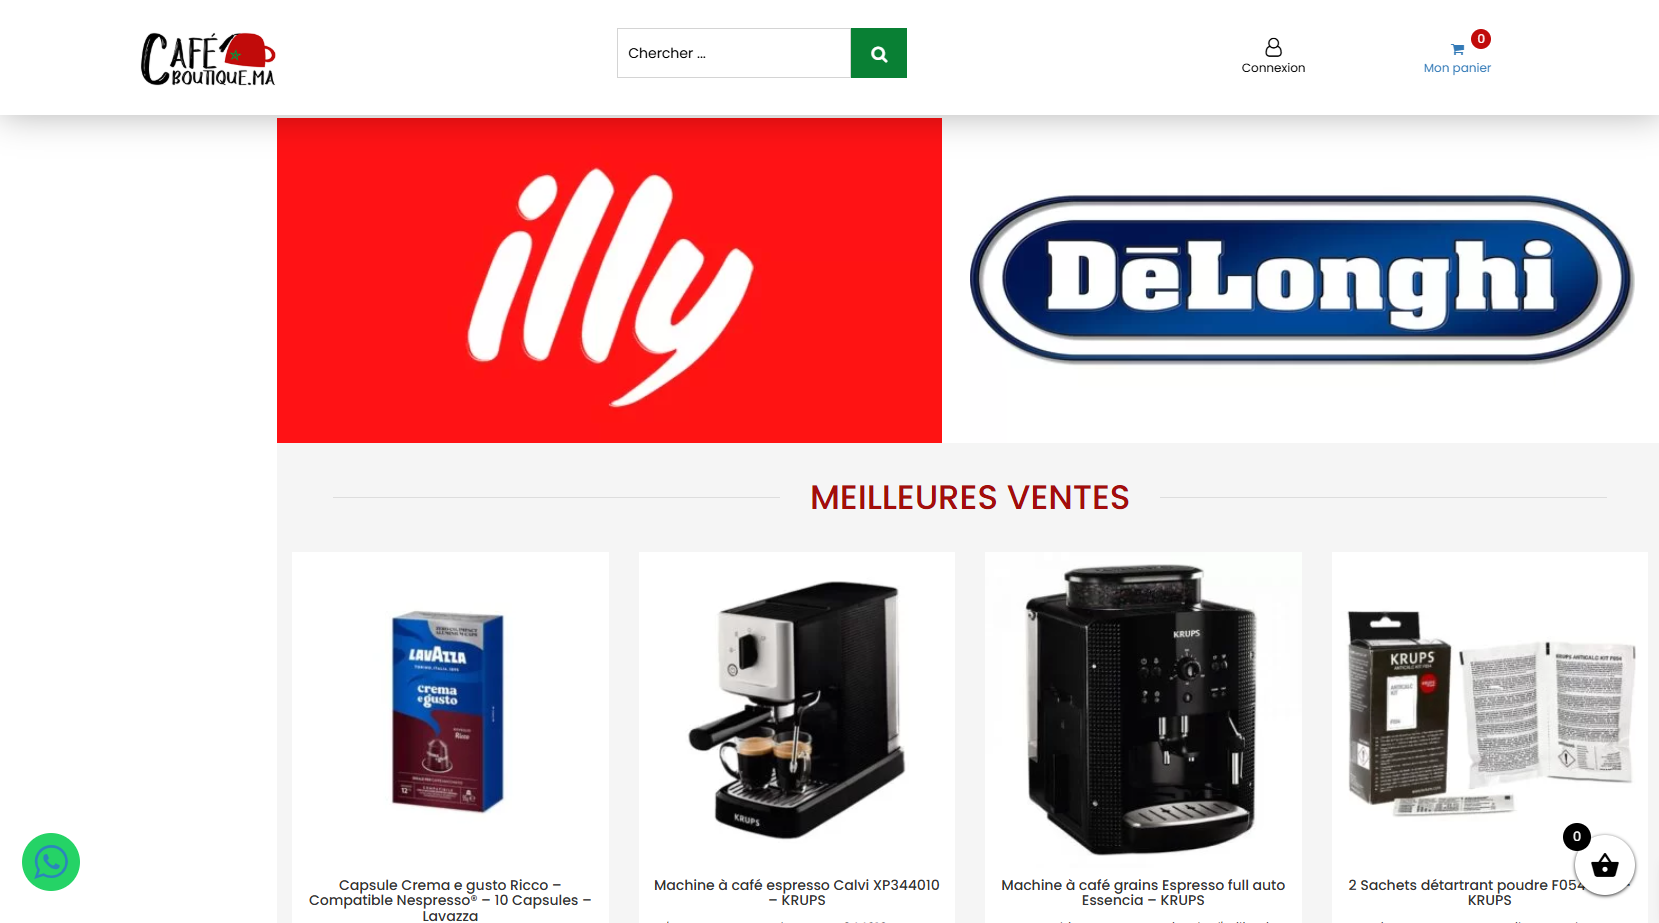Open the floating basket icon

click(1605, 866)
